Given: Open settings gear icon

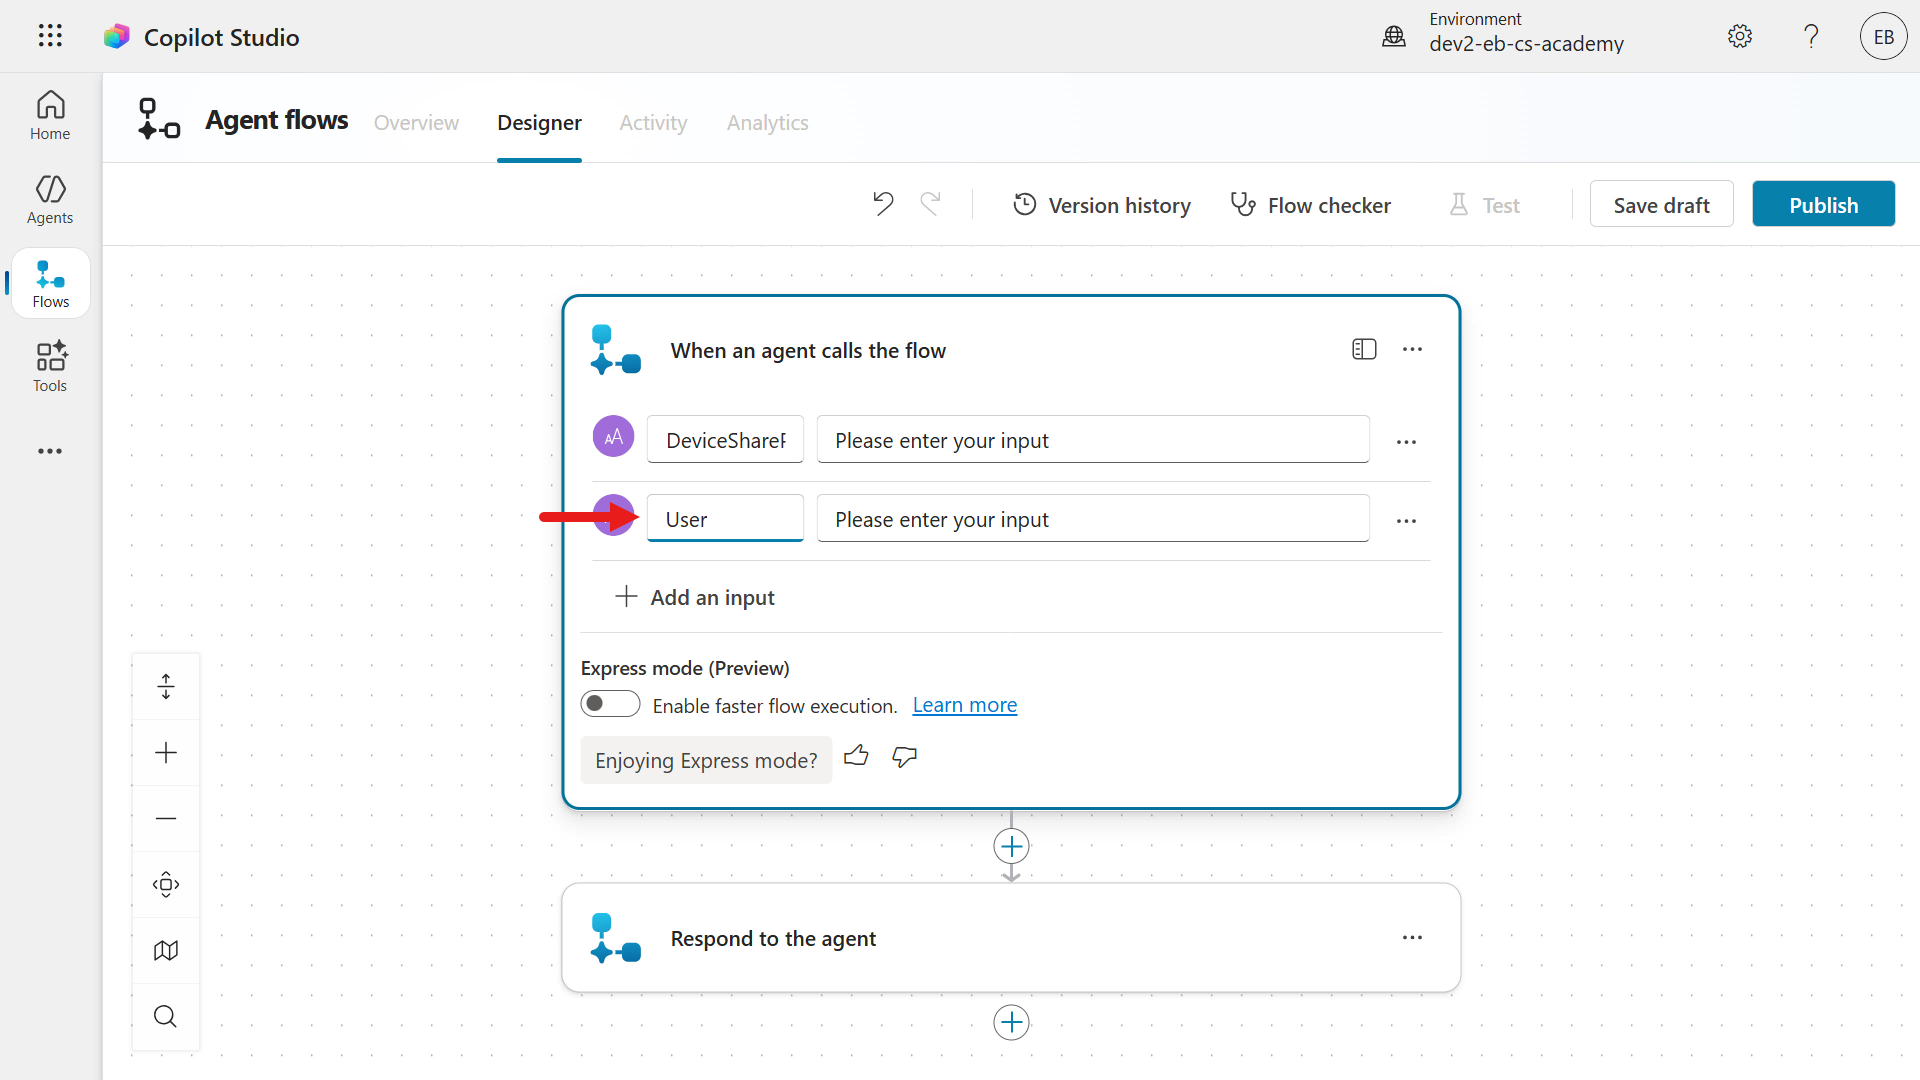Looking at the screenshot, I should [1739, 36].
